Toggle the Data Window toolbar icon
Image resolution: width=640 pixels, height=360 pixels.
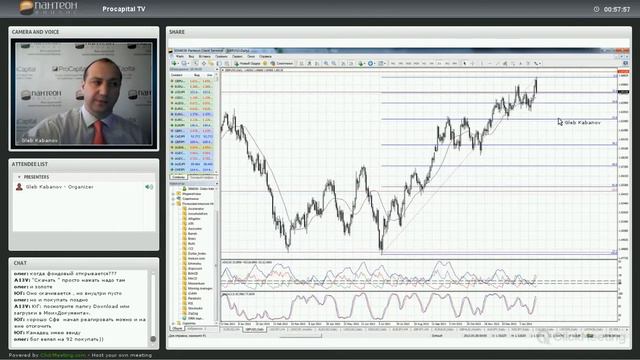204,63
